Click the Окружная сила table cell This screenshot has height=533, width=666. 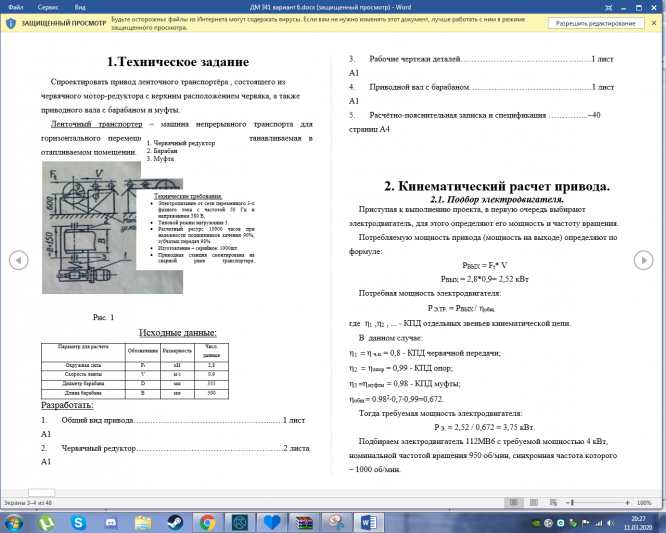point(83,365)
